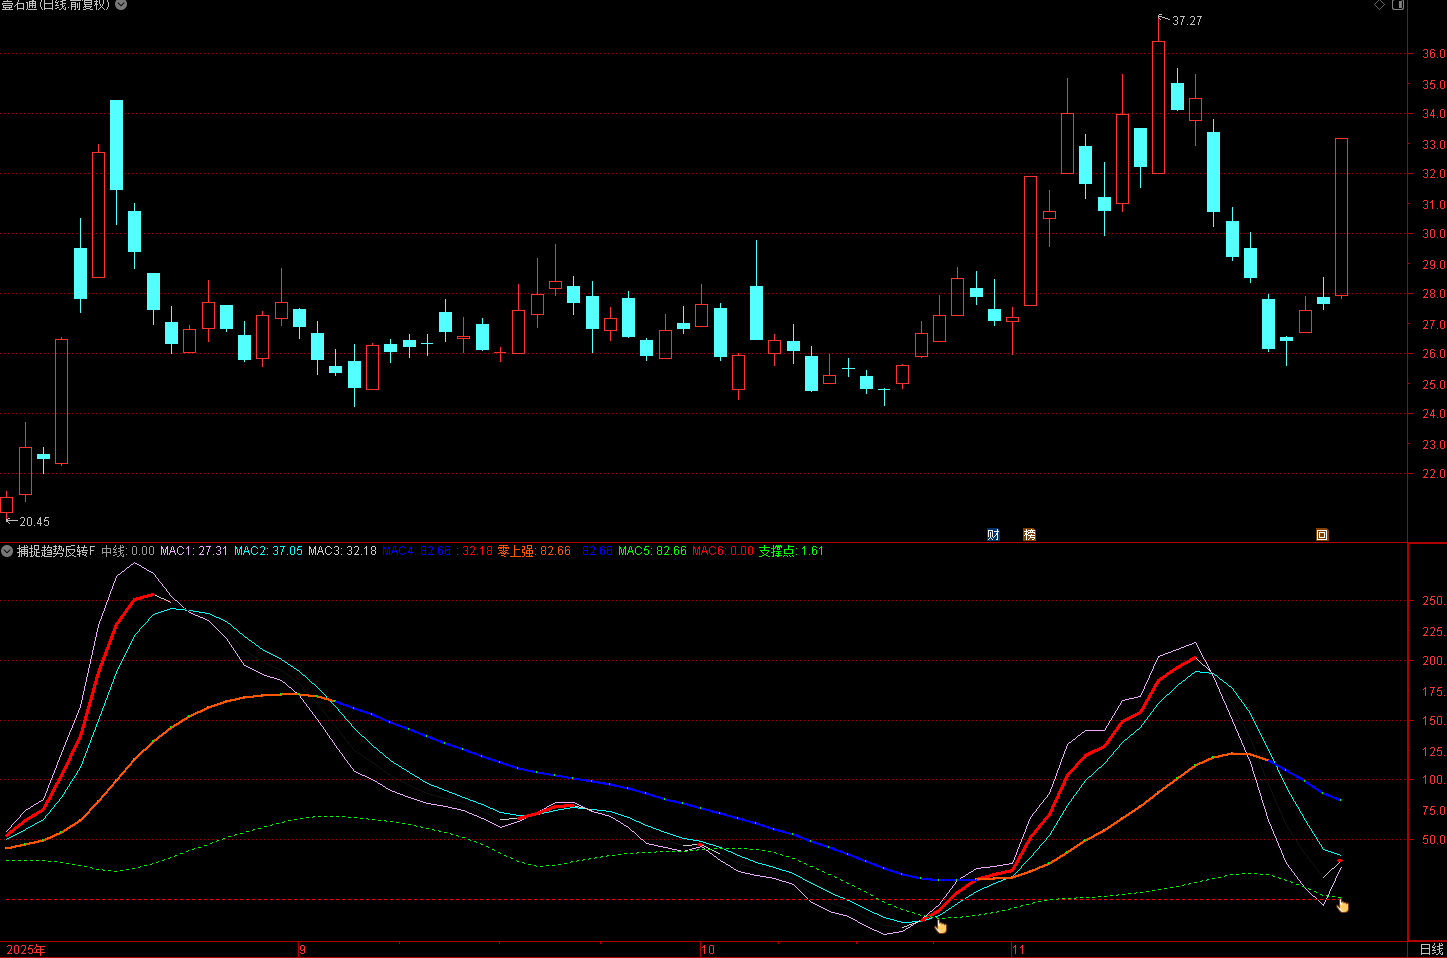Click the month 10 marker on time axis
This screenshot has height=958, width=1447.
(708, 950)
